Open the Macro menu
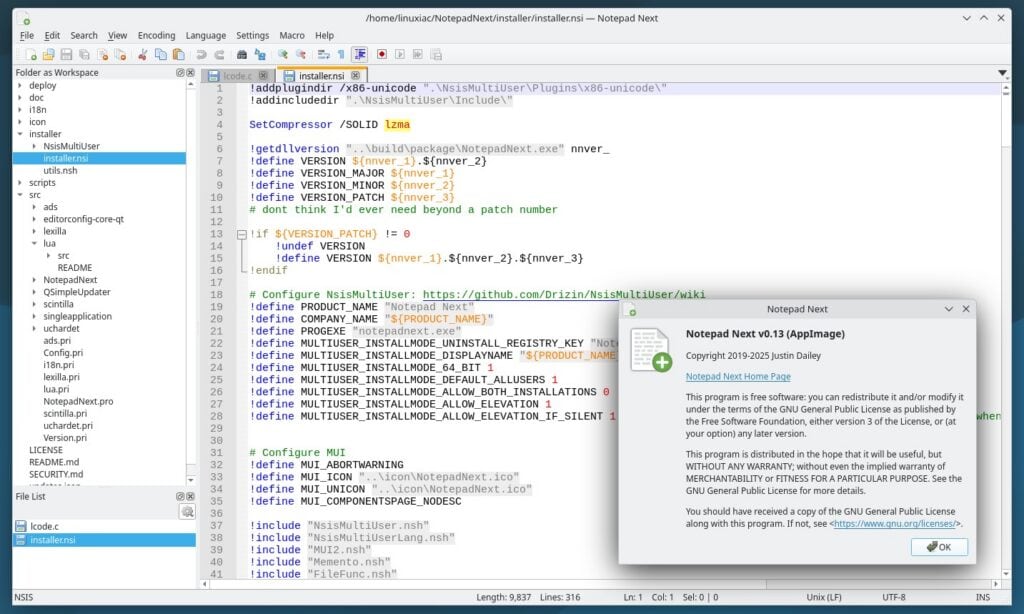Screen dimensions: 1024x614 click(x=291, y=34)
